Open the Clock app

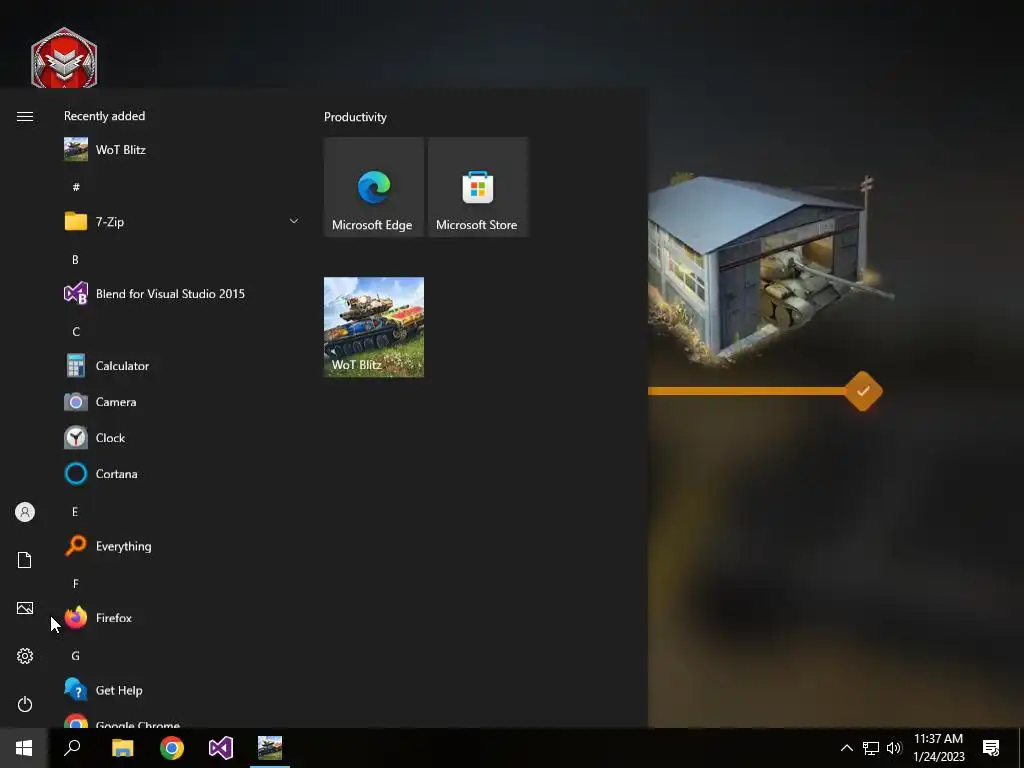click(x=180, y=438)
